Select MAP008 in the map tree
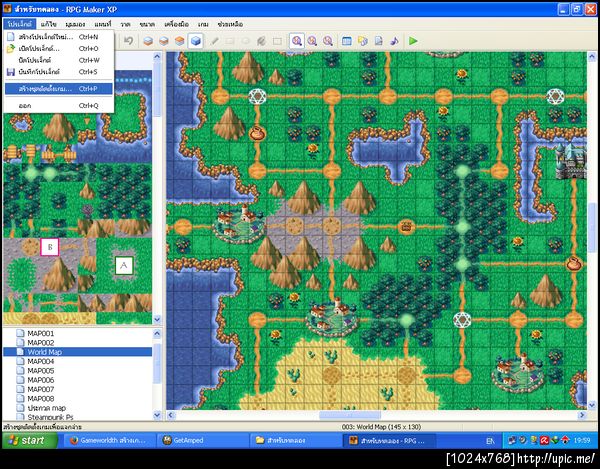600x469 pixels. pyautogui.click(x=41, y=398)
